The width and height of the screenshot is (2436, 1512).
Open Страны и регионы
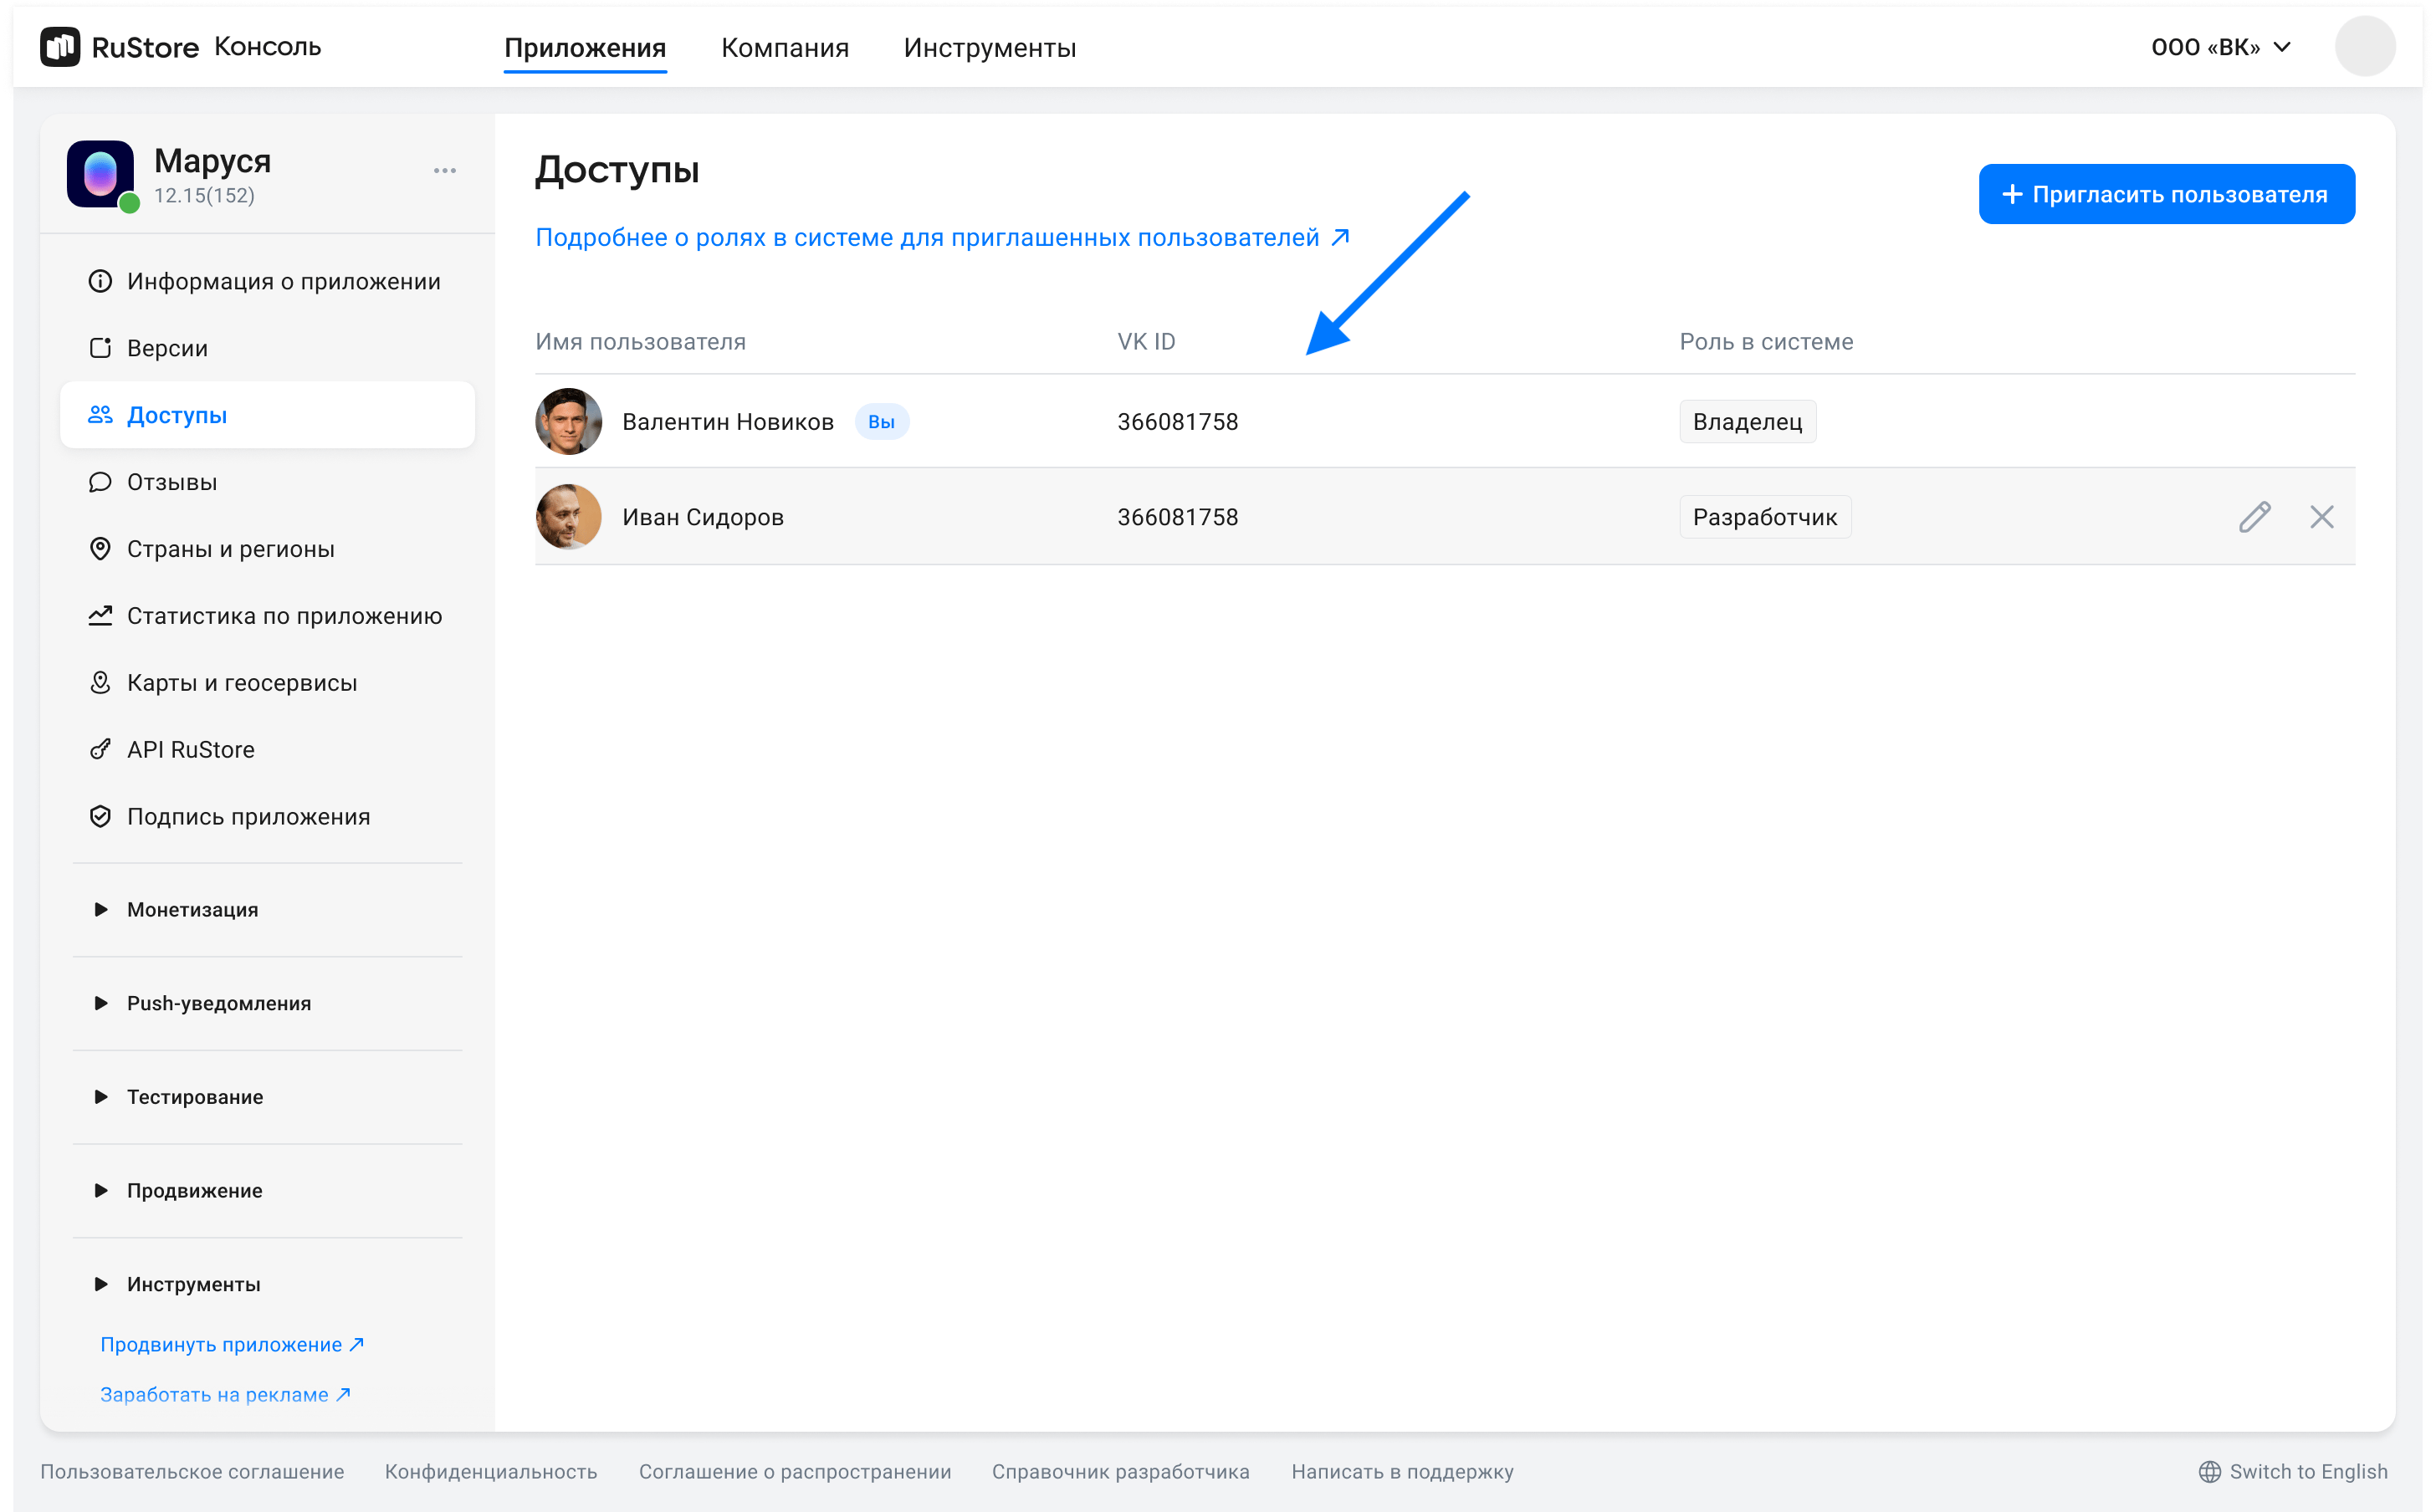point(230,549)
